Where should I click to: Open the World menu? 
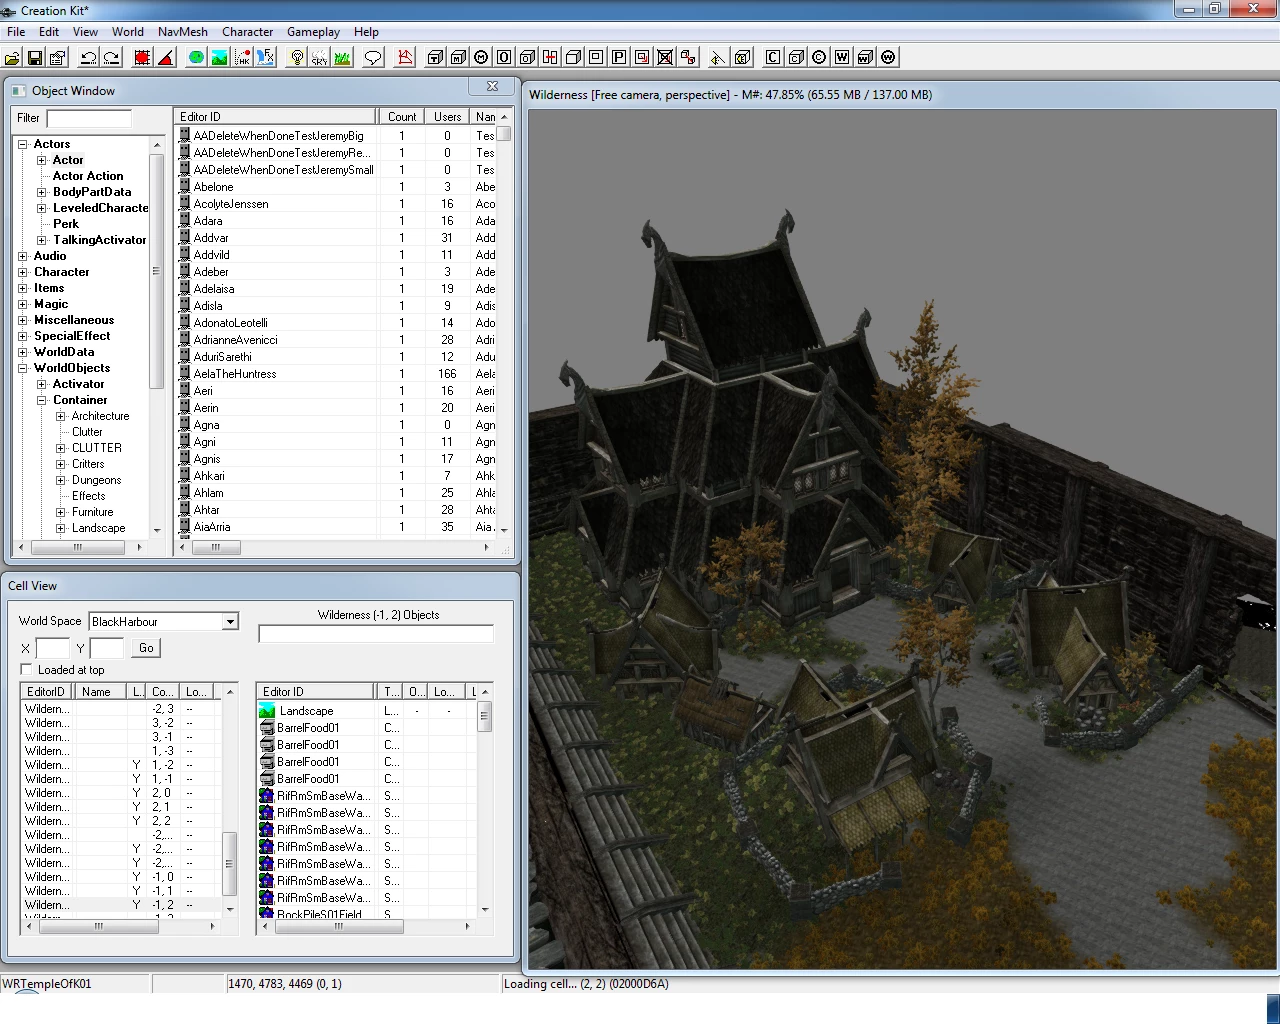[x=128, y=32]
